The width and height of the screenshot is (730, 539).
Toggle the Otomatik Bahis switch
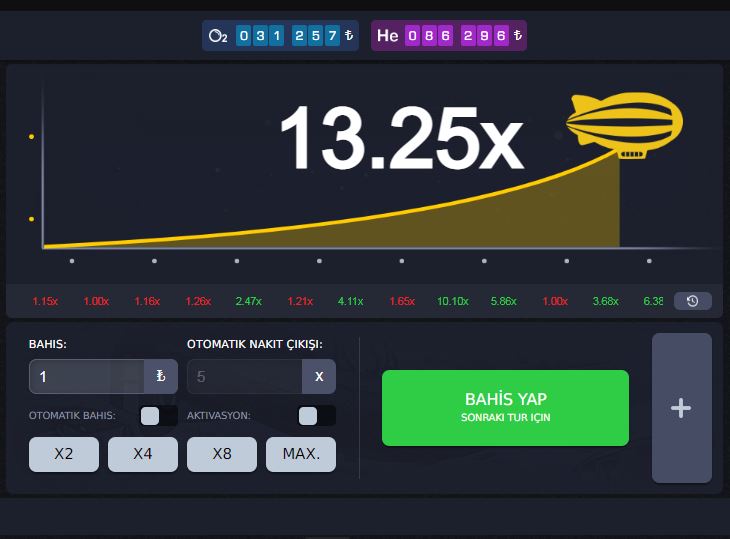[x=159, y=415]
